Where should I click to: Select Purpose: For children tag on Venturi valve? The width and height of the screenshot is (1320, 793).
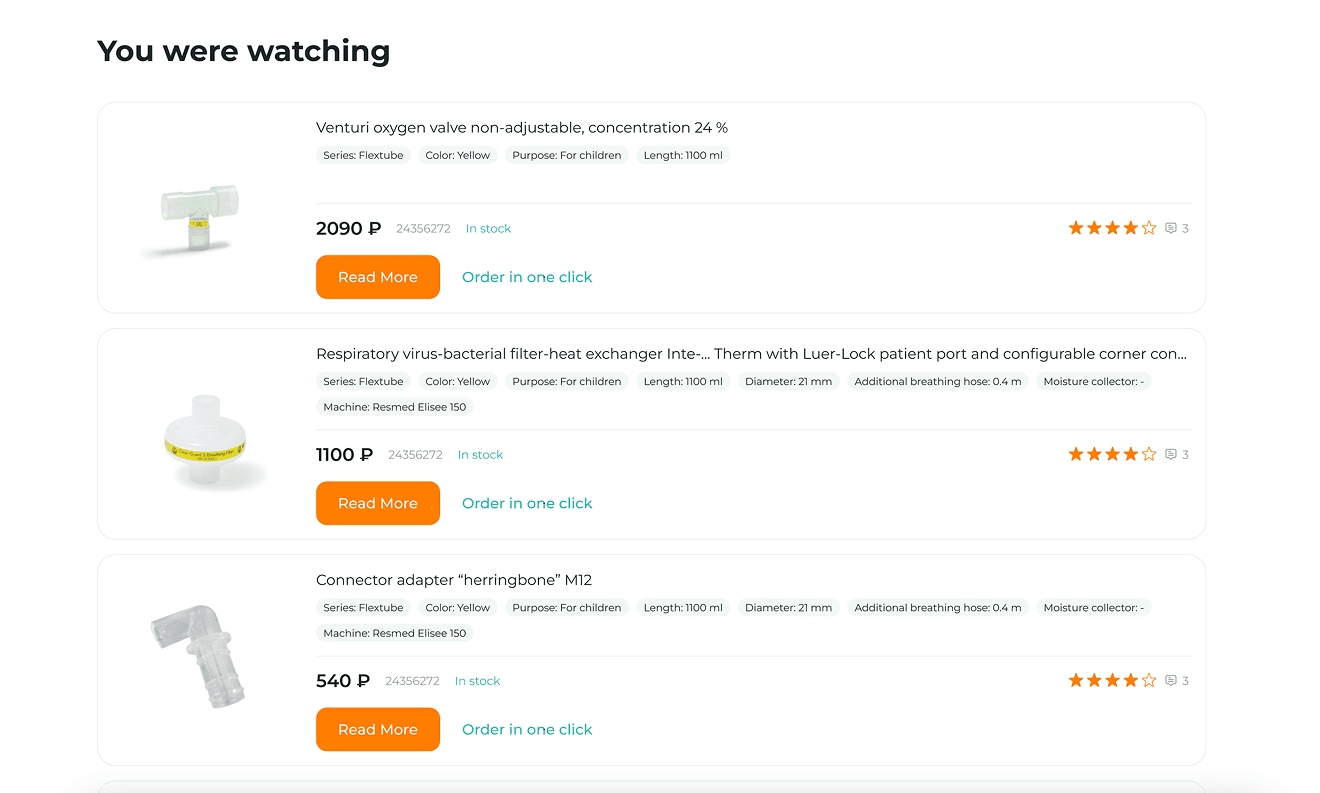coord(567,155)
